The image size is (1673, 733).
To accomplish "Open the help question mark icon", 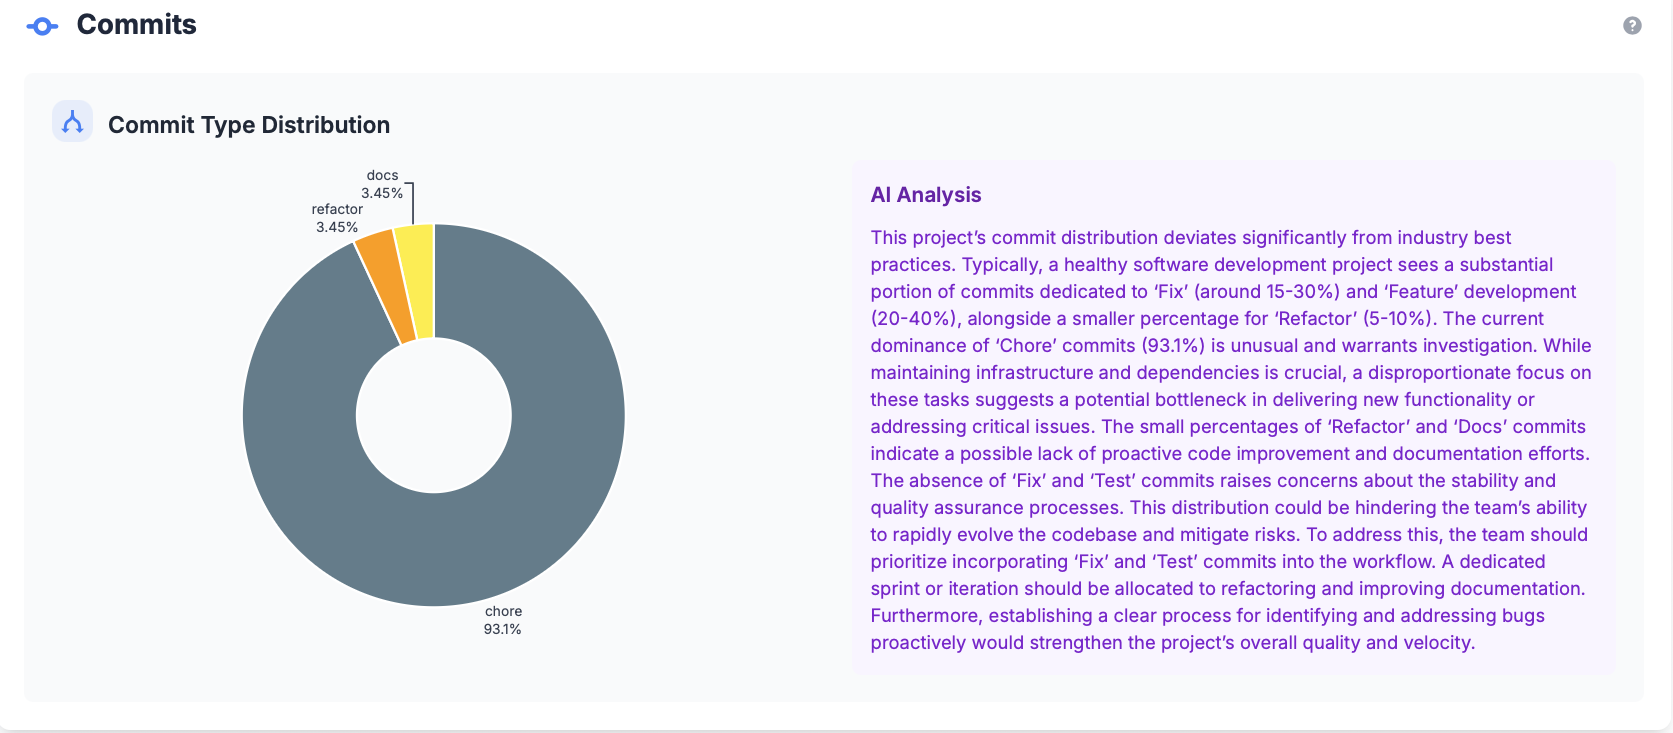I will (1632, 26).
